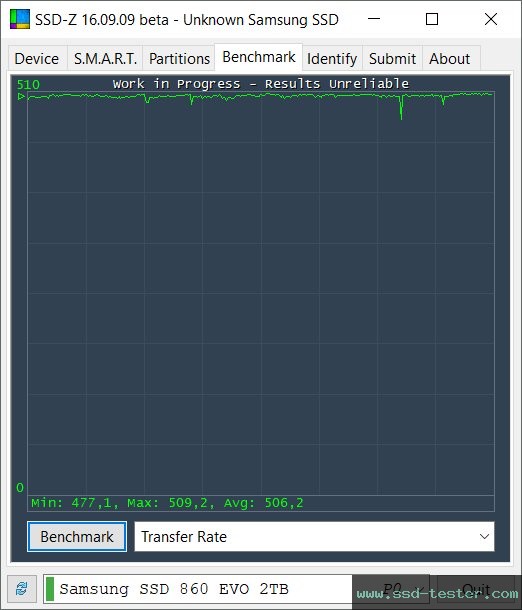Open the Identify tab
Image resolution: width=522 pixels, height=610 pixels.
click(332, 59)
